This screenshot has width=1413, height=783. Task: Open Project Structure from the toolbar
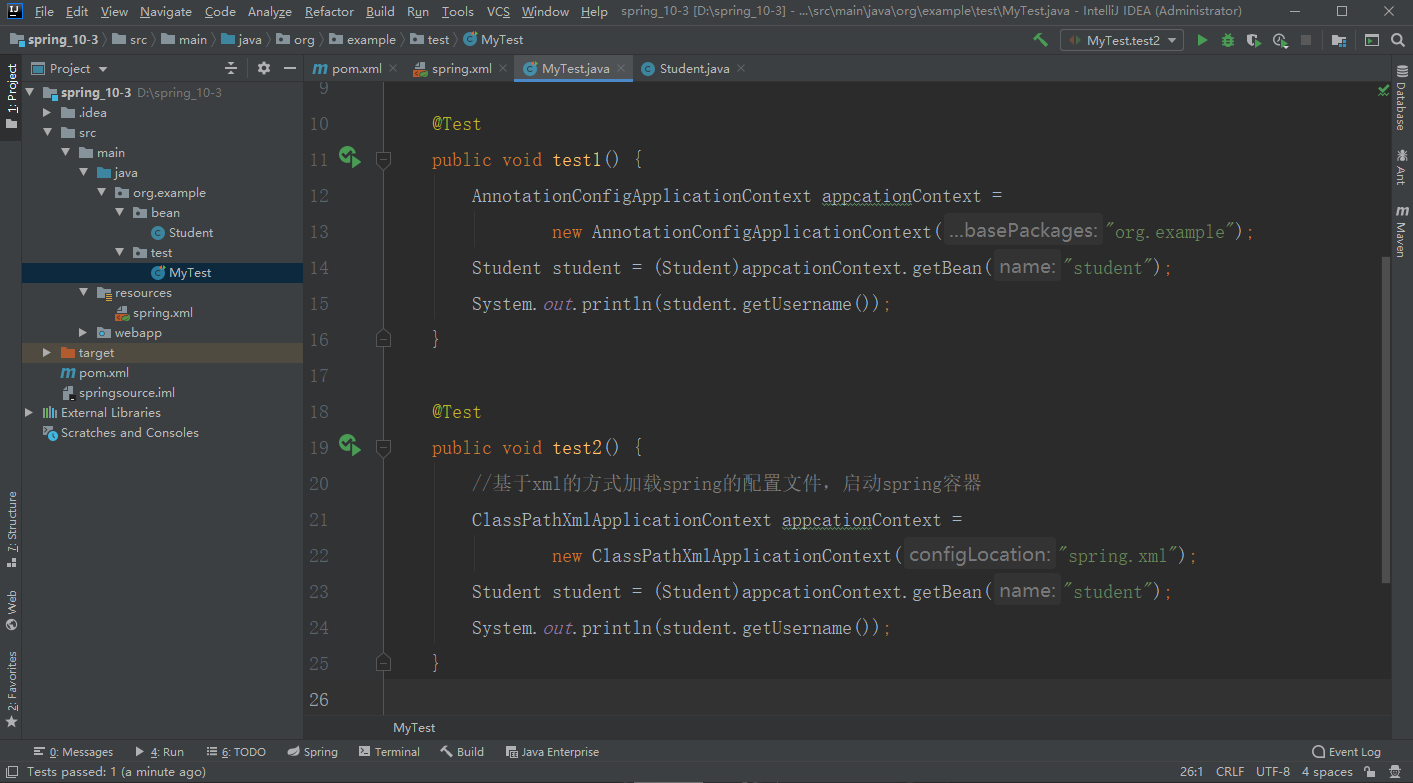click(1338, 40)
